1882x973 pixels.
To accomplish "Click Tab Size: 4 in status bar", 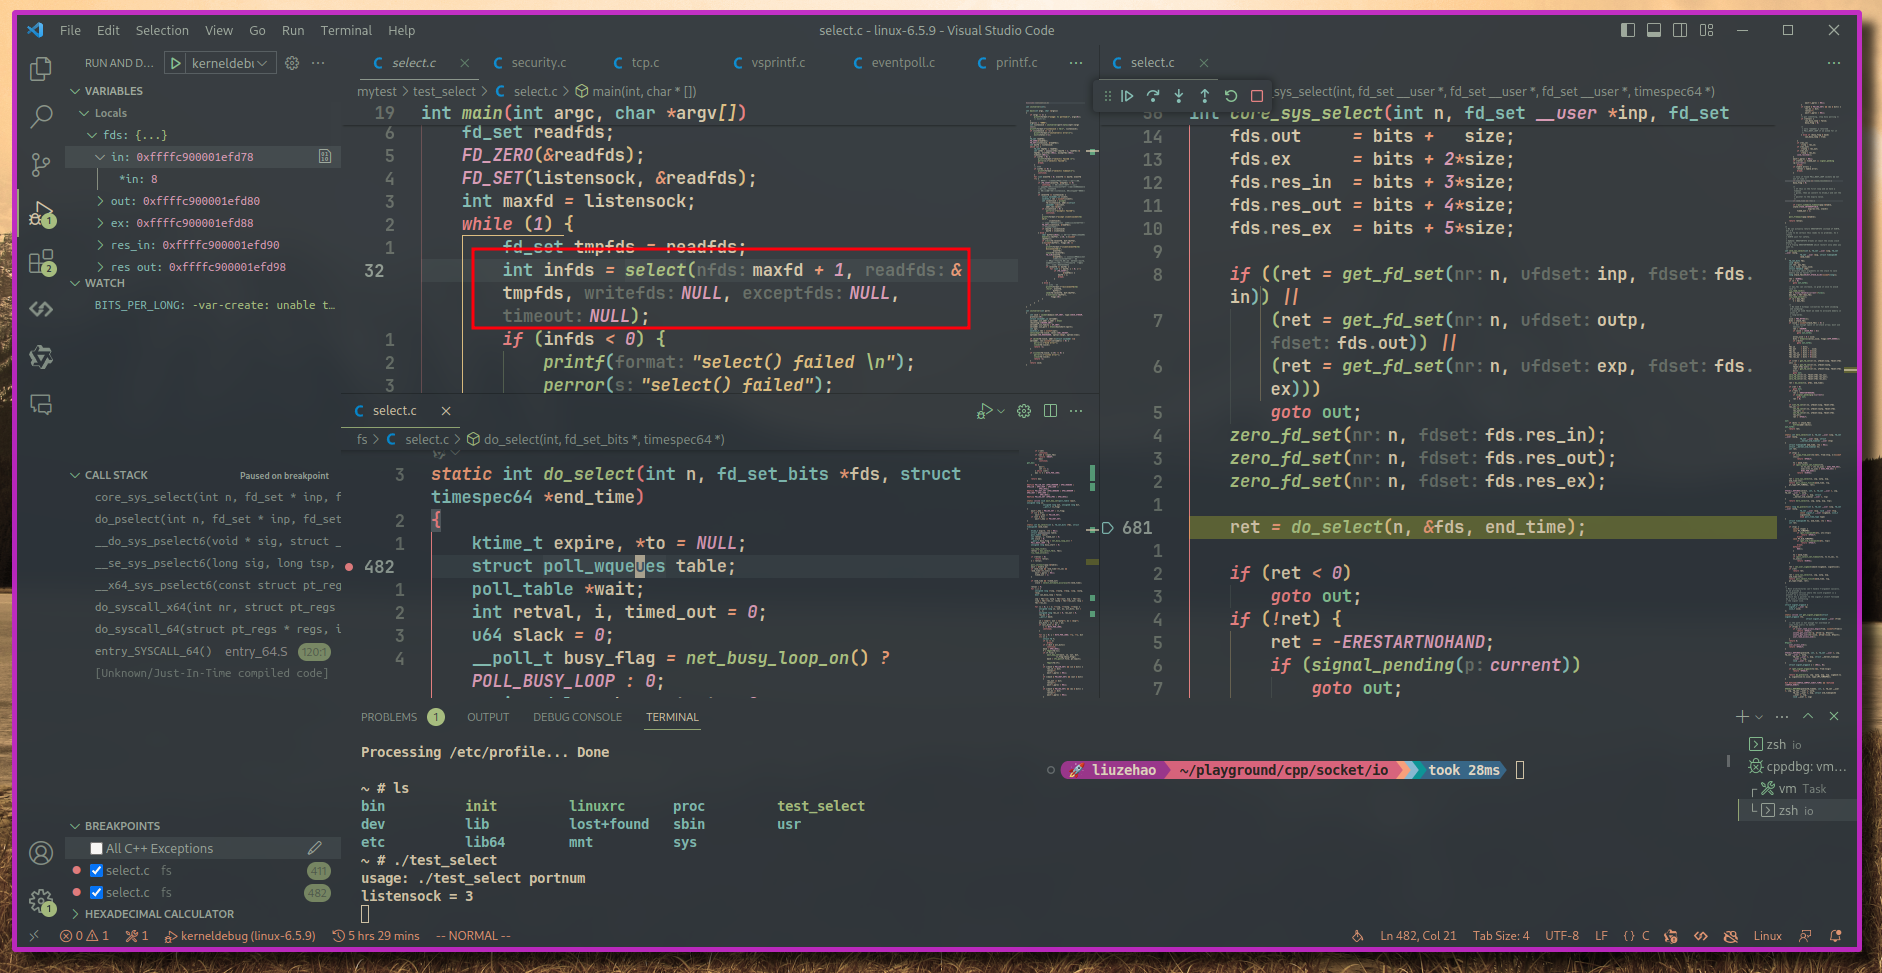I will (x=1501, y=936).
